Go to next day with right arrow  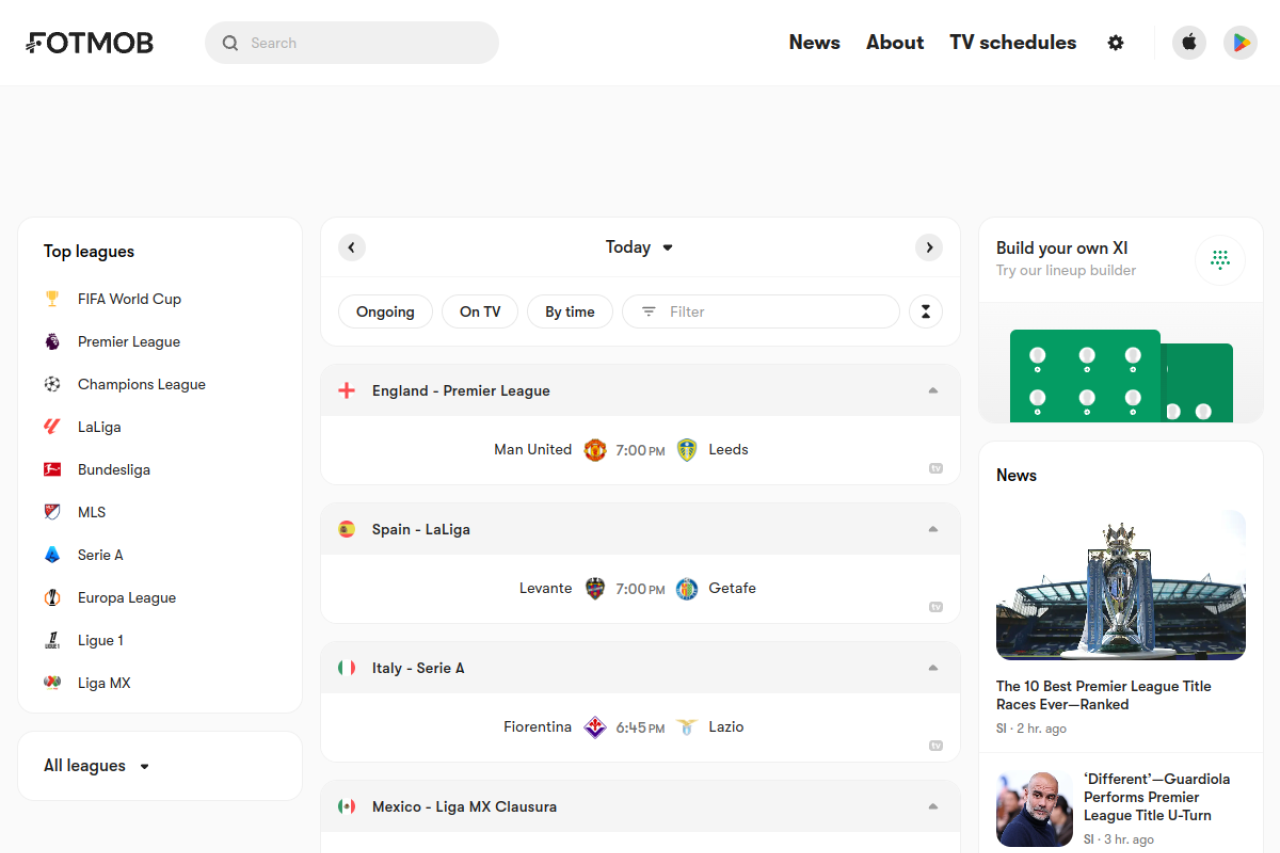tap(929, 248)
